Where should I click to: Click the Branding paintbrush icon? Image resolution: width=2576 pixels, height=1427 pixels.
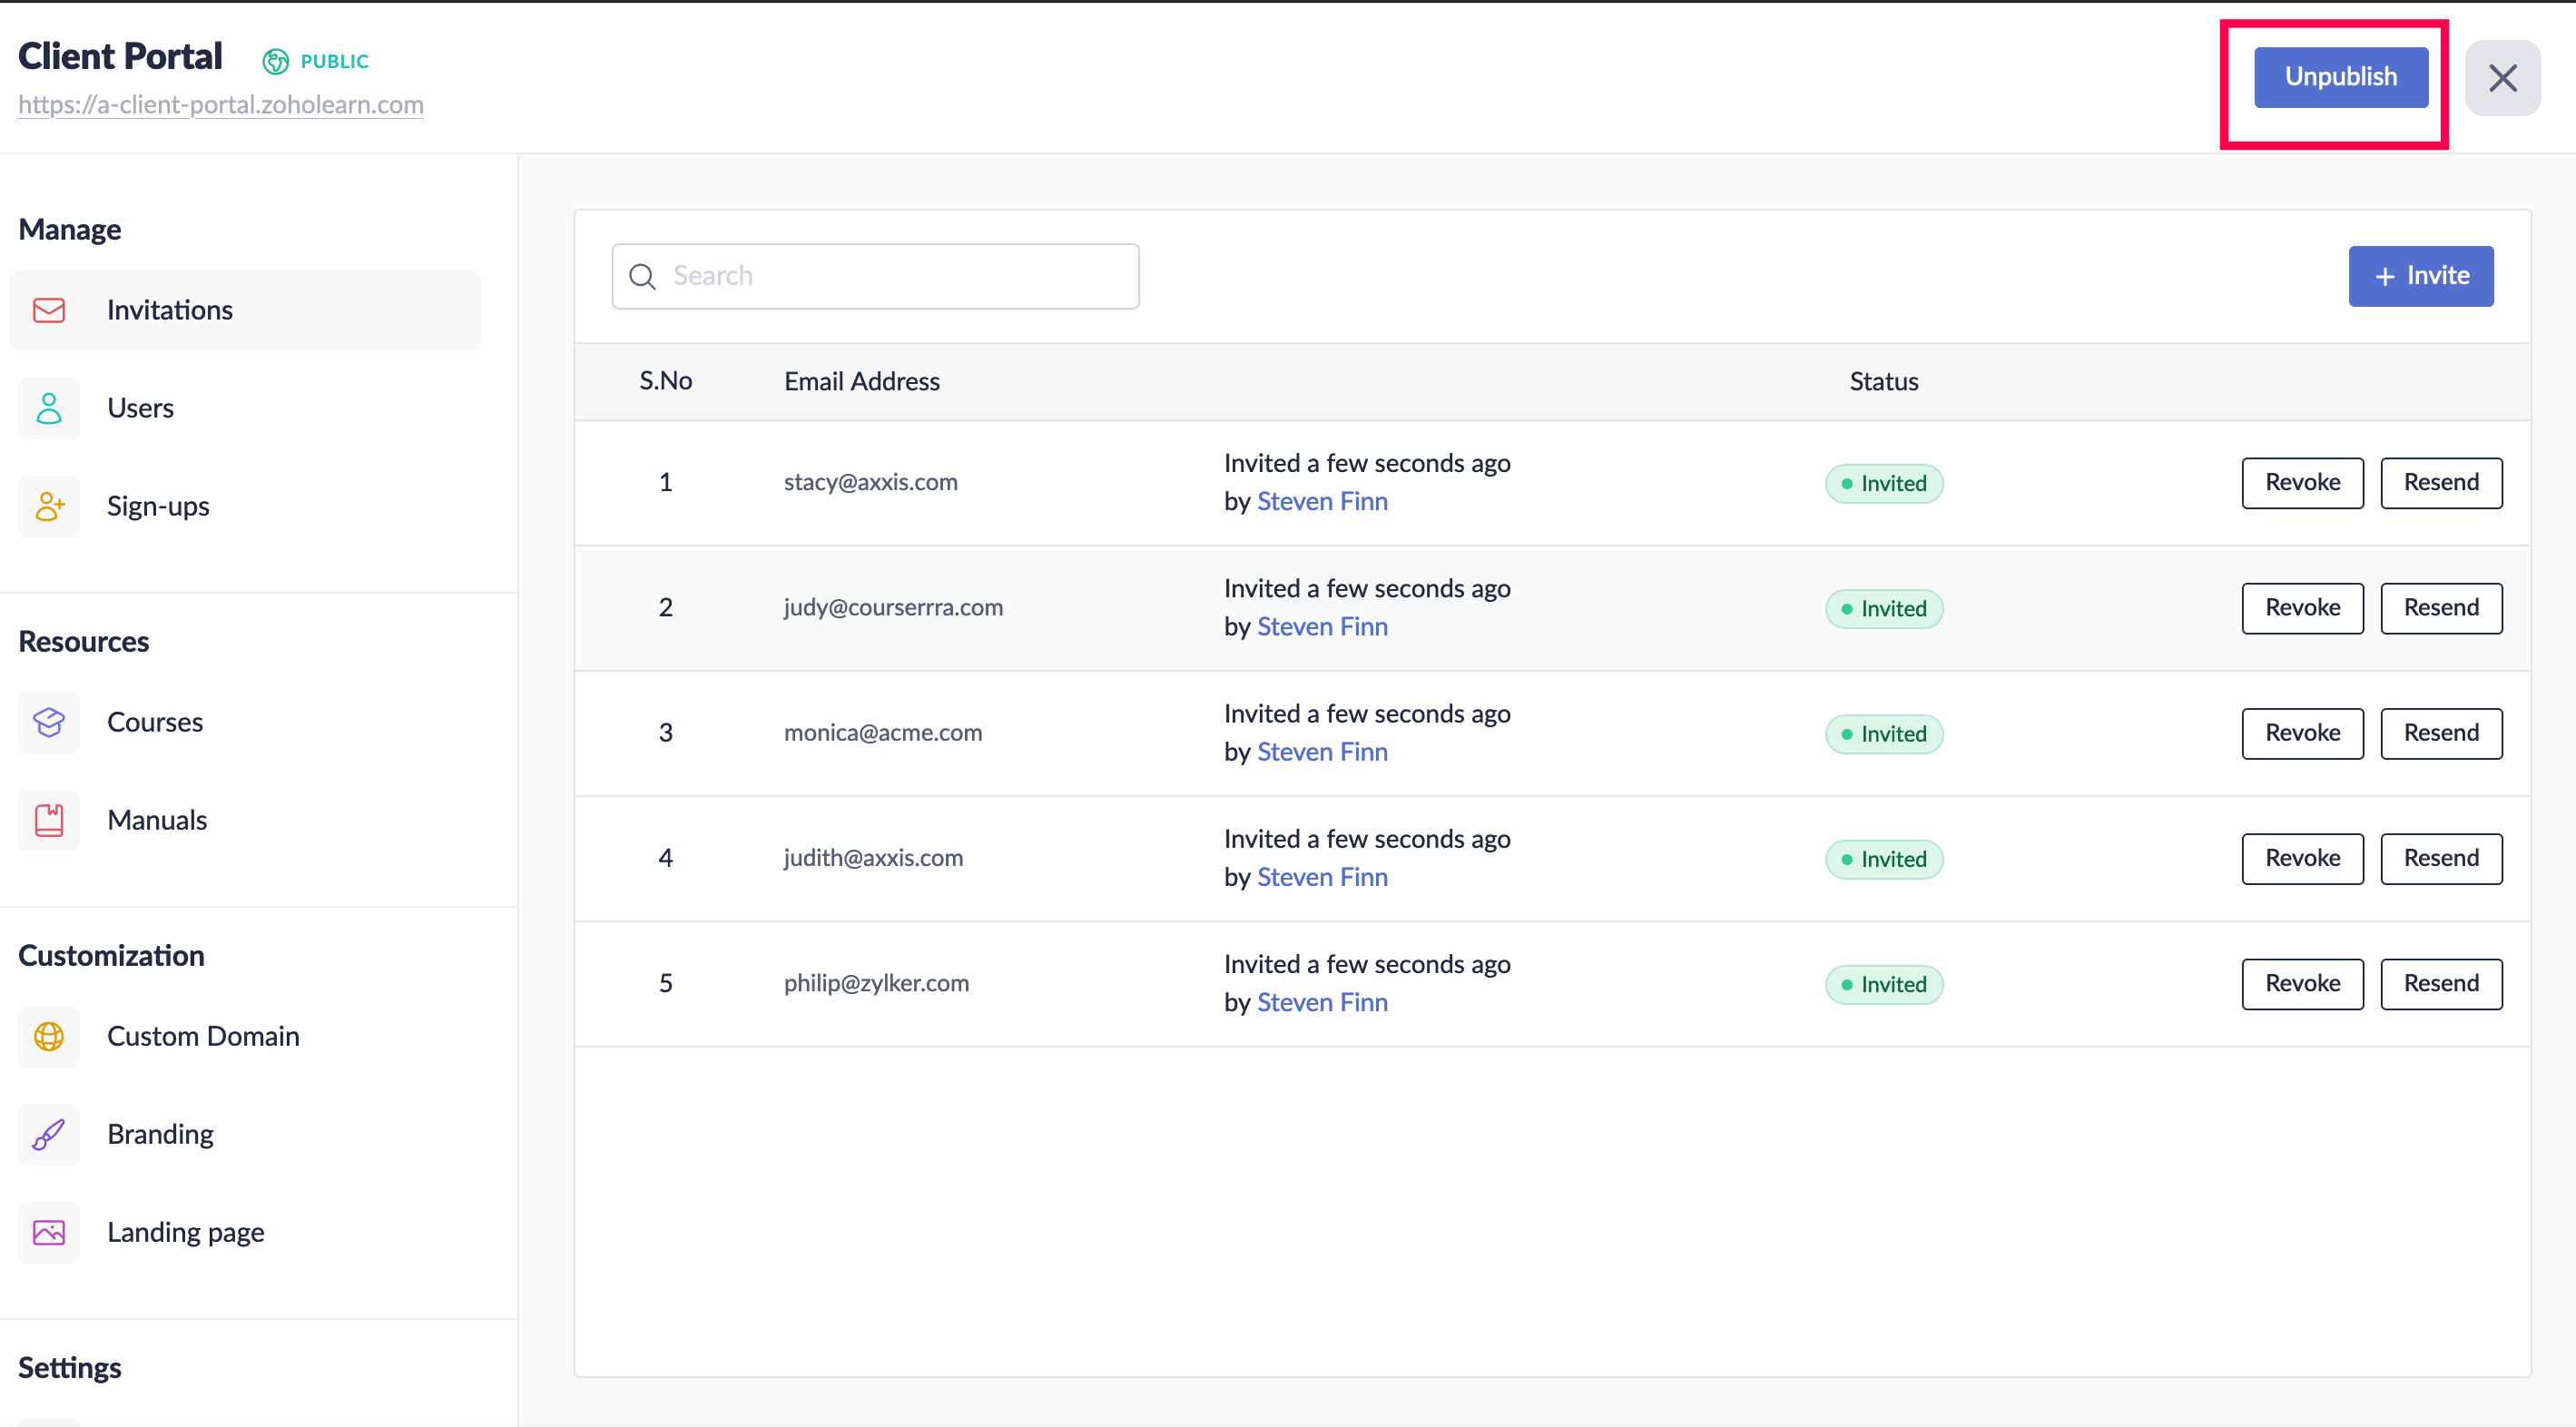(48, 1134)
